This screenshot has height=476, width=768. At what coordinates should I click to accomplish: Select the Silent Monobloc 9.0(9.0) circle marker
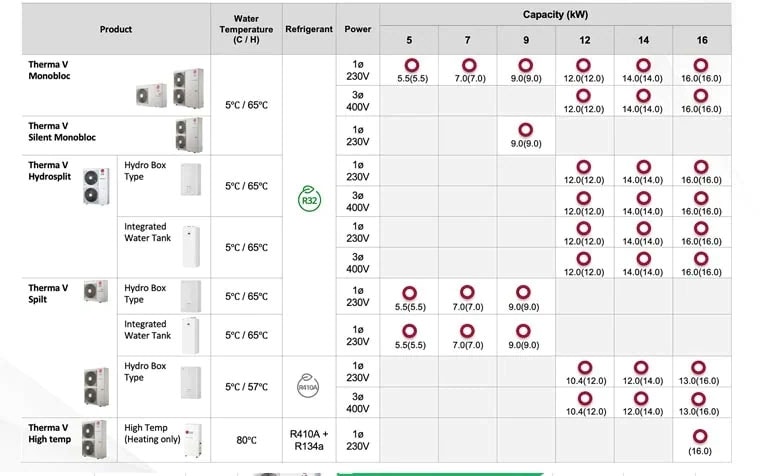point(525,130)
